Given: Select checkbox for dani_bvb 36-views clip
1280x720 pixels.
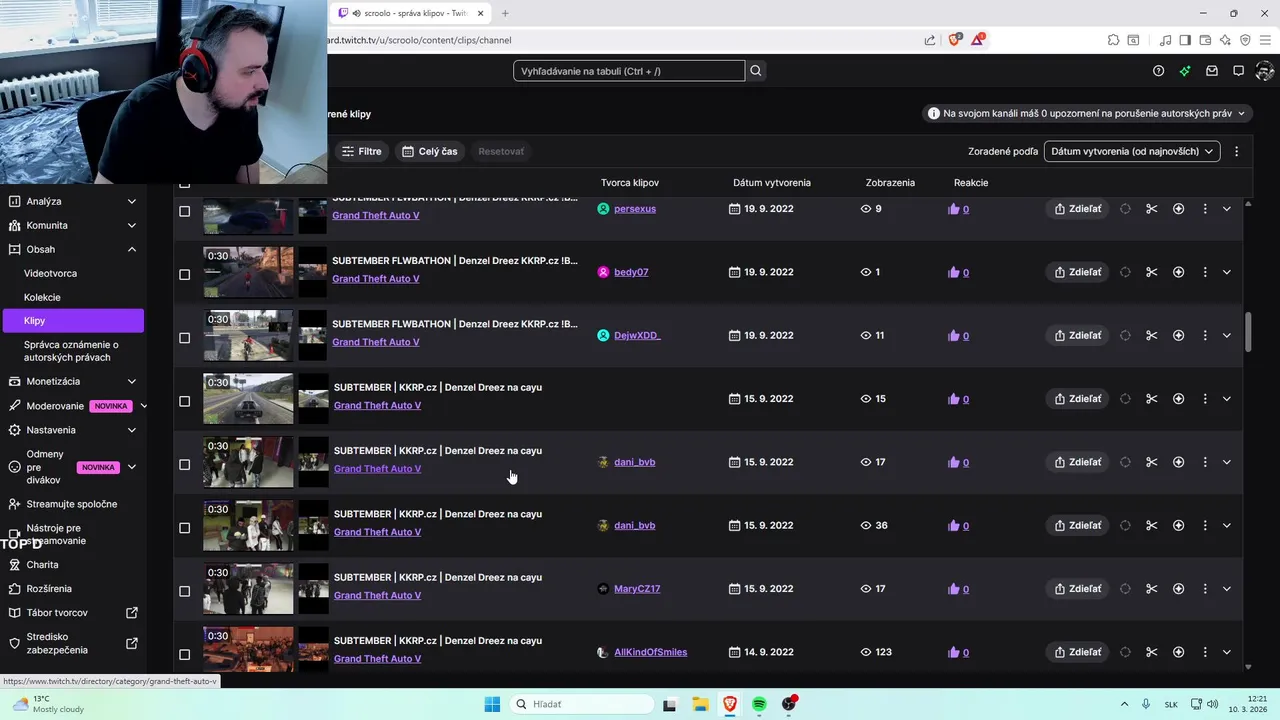Looking at the screenshot, I should click(184, 528).
